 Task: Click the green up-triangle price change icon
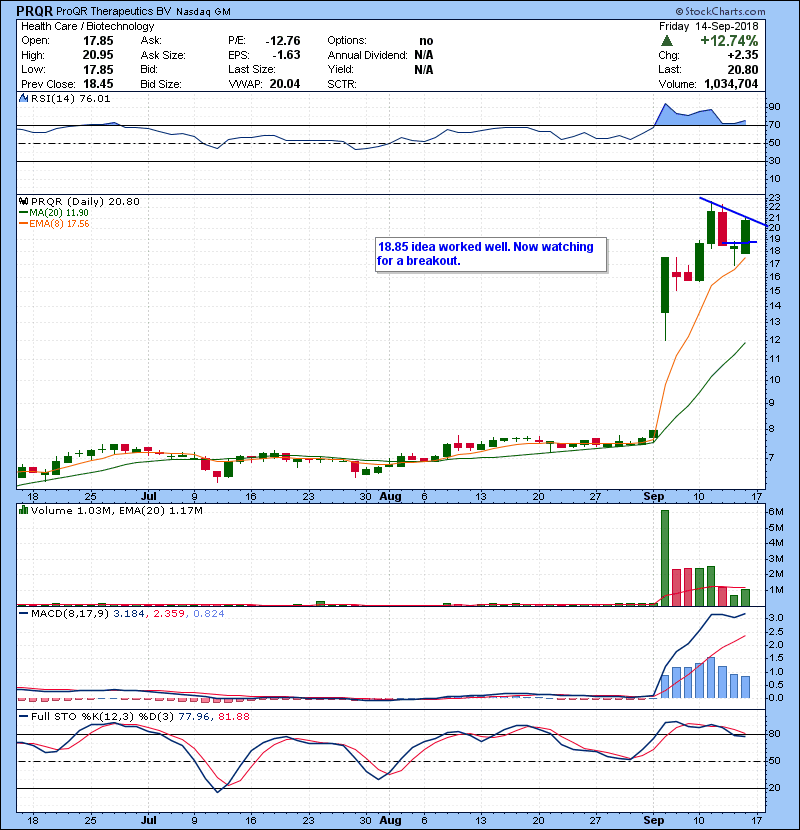pyautogui.click(x=667, y=41)
